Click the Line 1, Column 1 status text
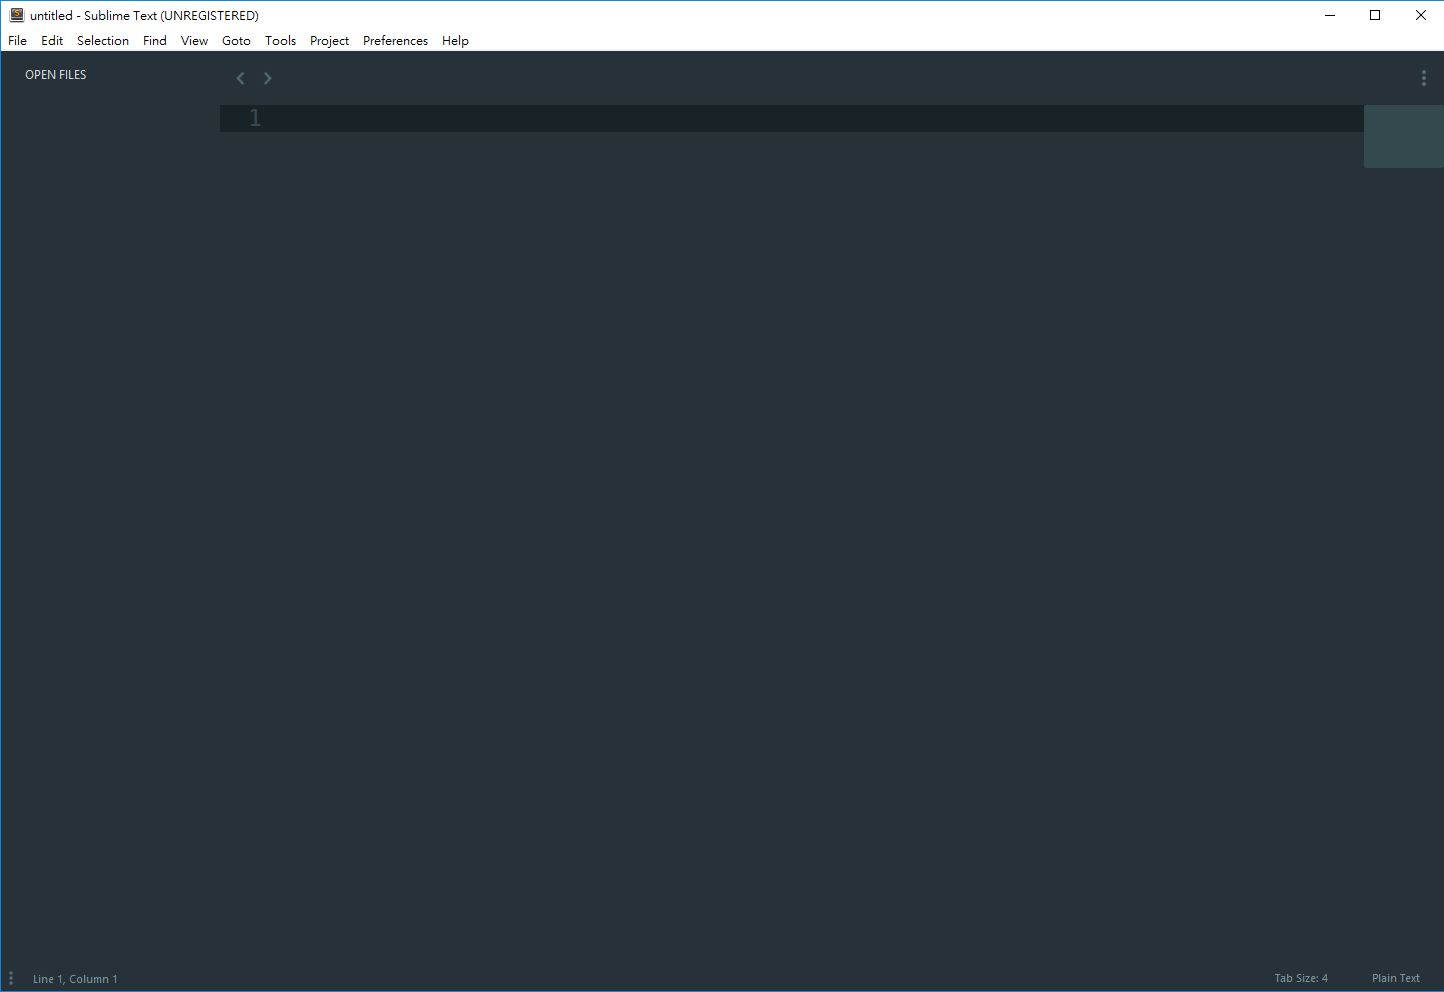 tap(75, 979)
